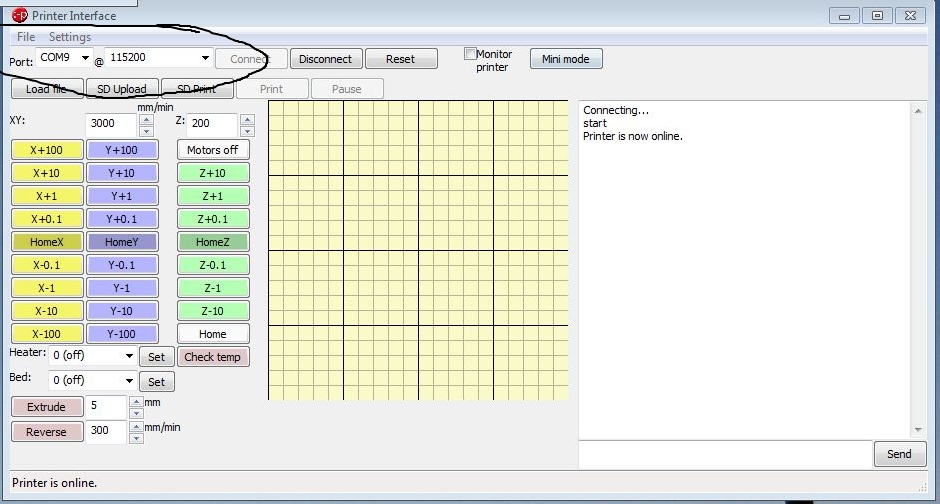The width and height of the screenshot is (940, 504).
Task: Open the Settings menu
Action: [70, 37]
